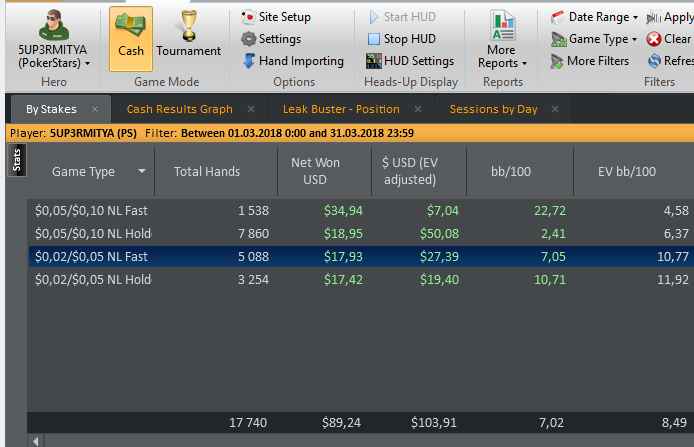Expand Date Range filter dropdown
The height and width of the screenshot is (447, 694).
[595, 17]
